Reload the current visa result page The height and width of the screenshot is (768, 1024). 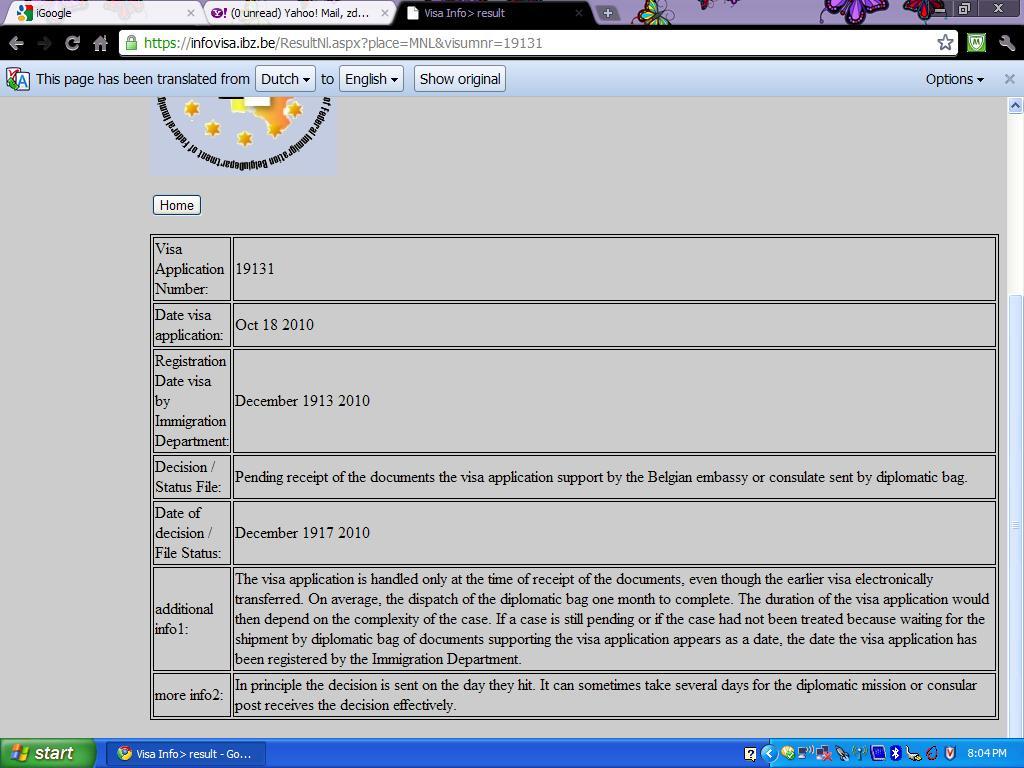coord(72,44)
